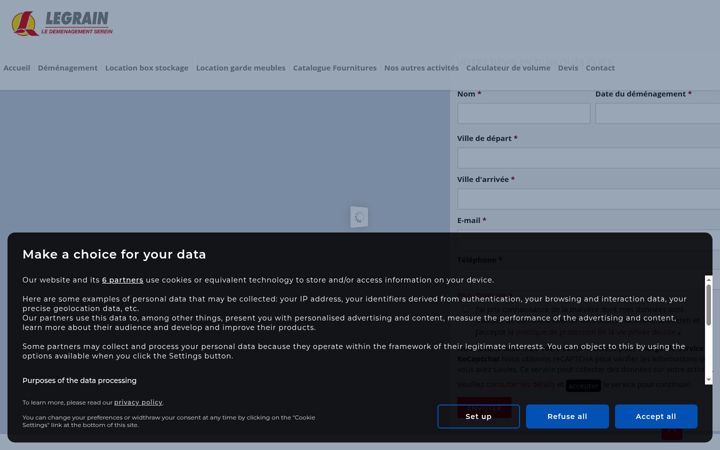Focus the Ville d'arrivée field
Image resolution: width=720 pixels, height=450 pixels.
click(x=589, y=199)
